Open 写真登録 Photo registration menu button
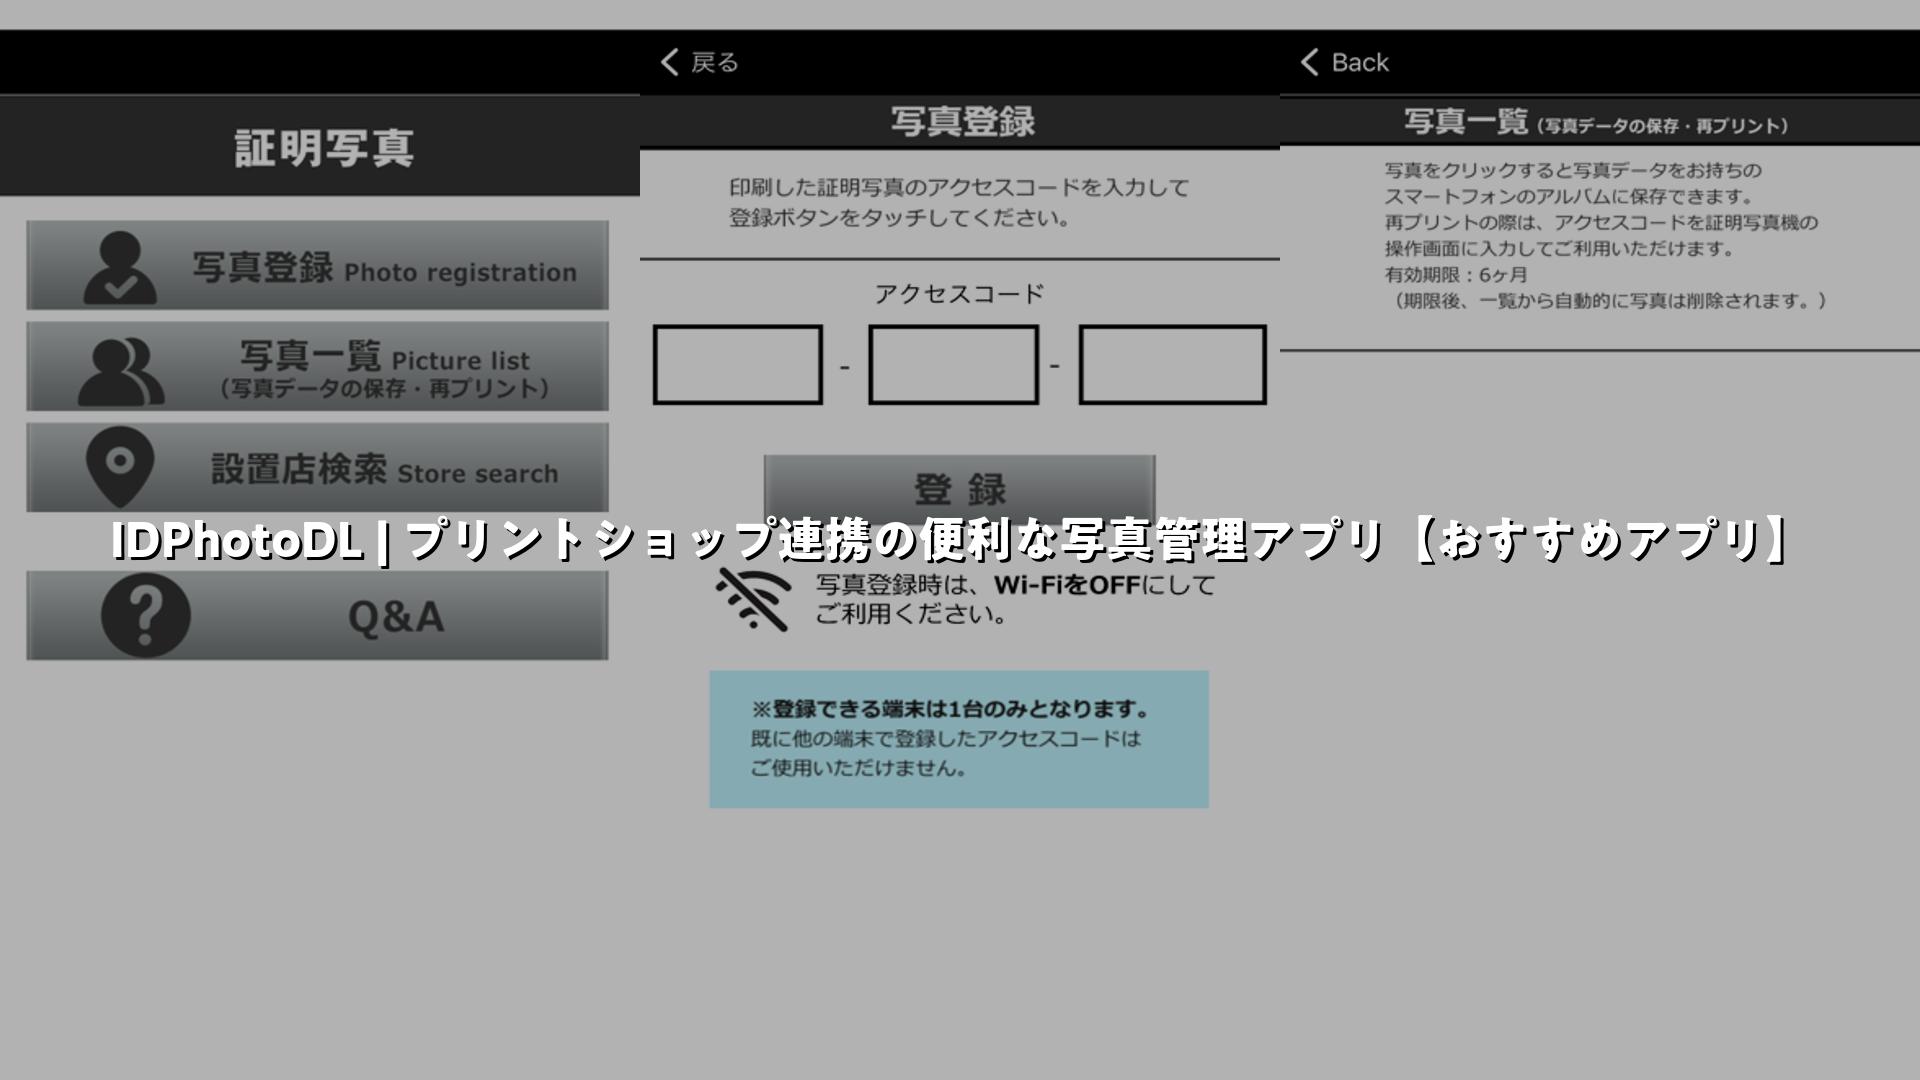This screenshot has width=1920, height=1080. [x=317, y=265]
